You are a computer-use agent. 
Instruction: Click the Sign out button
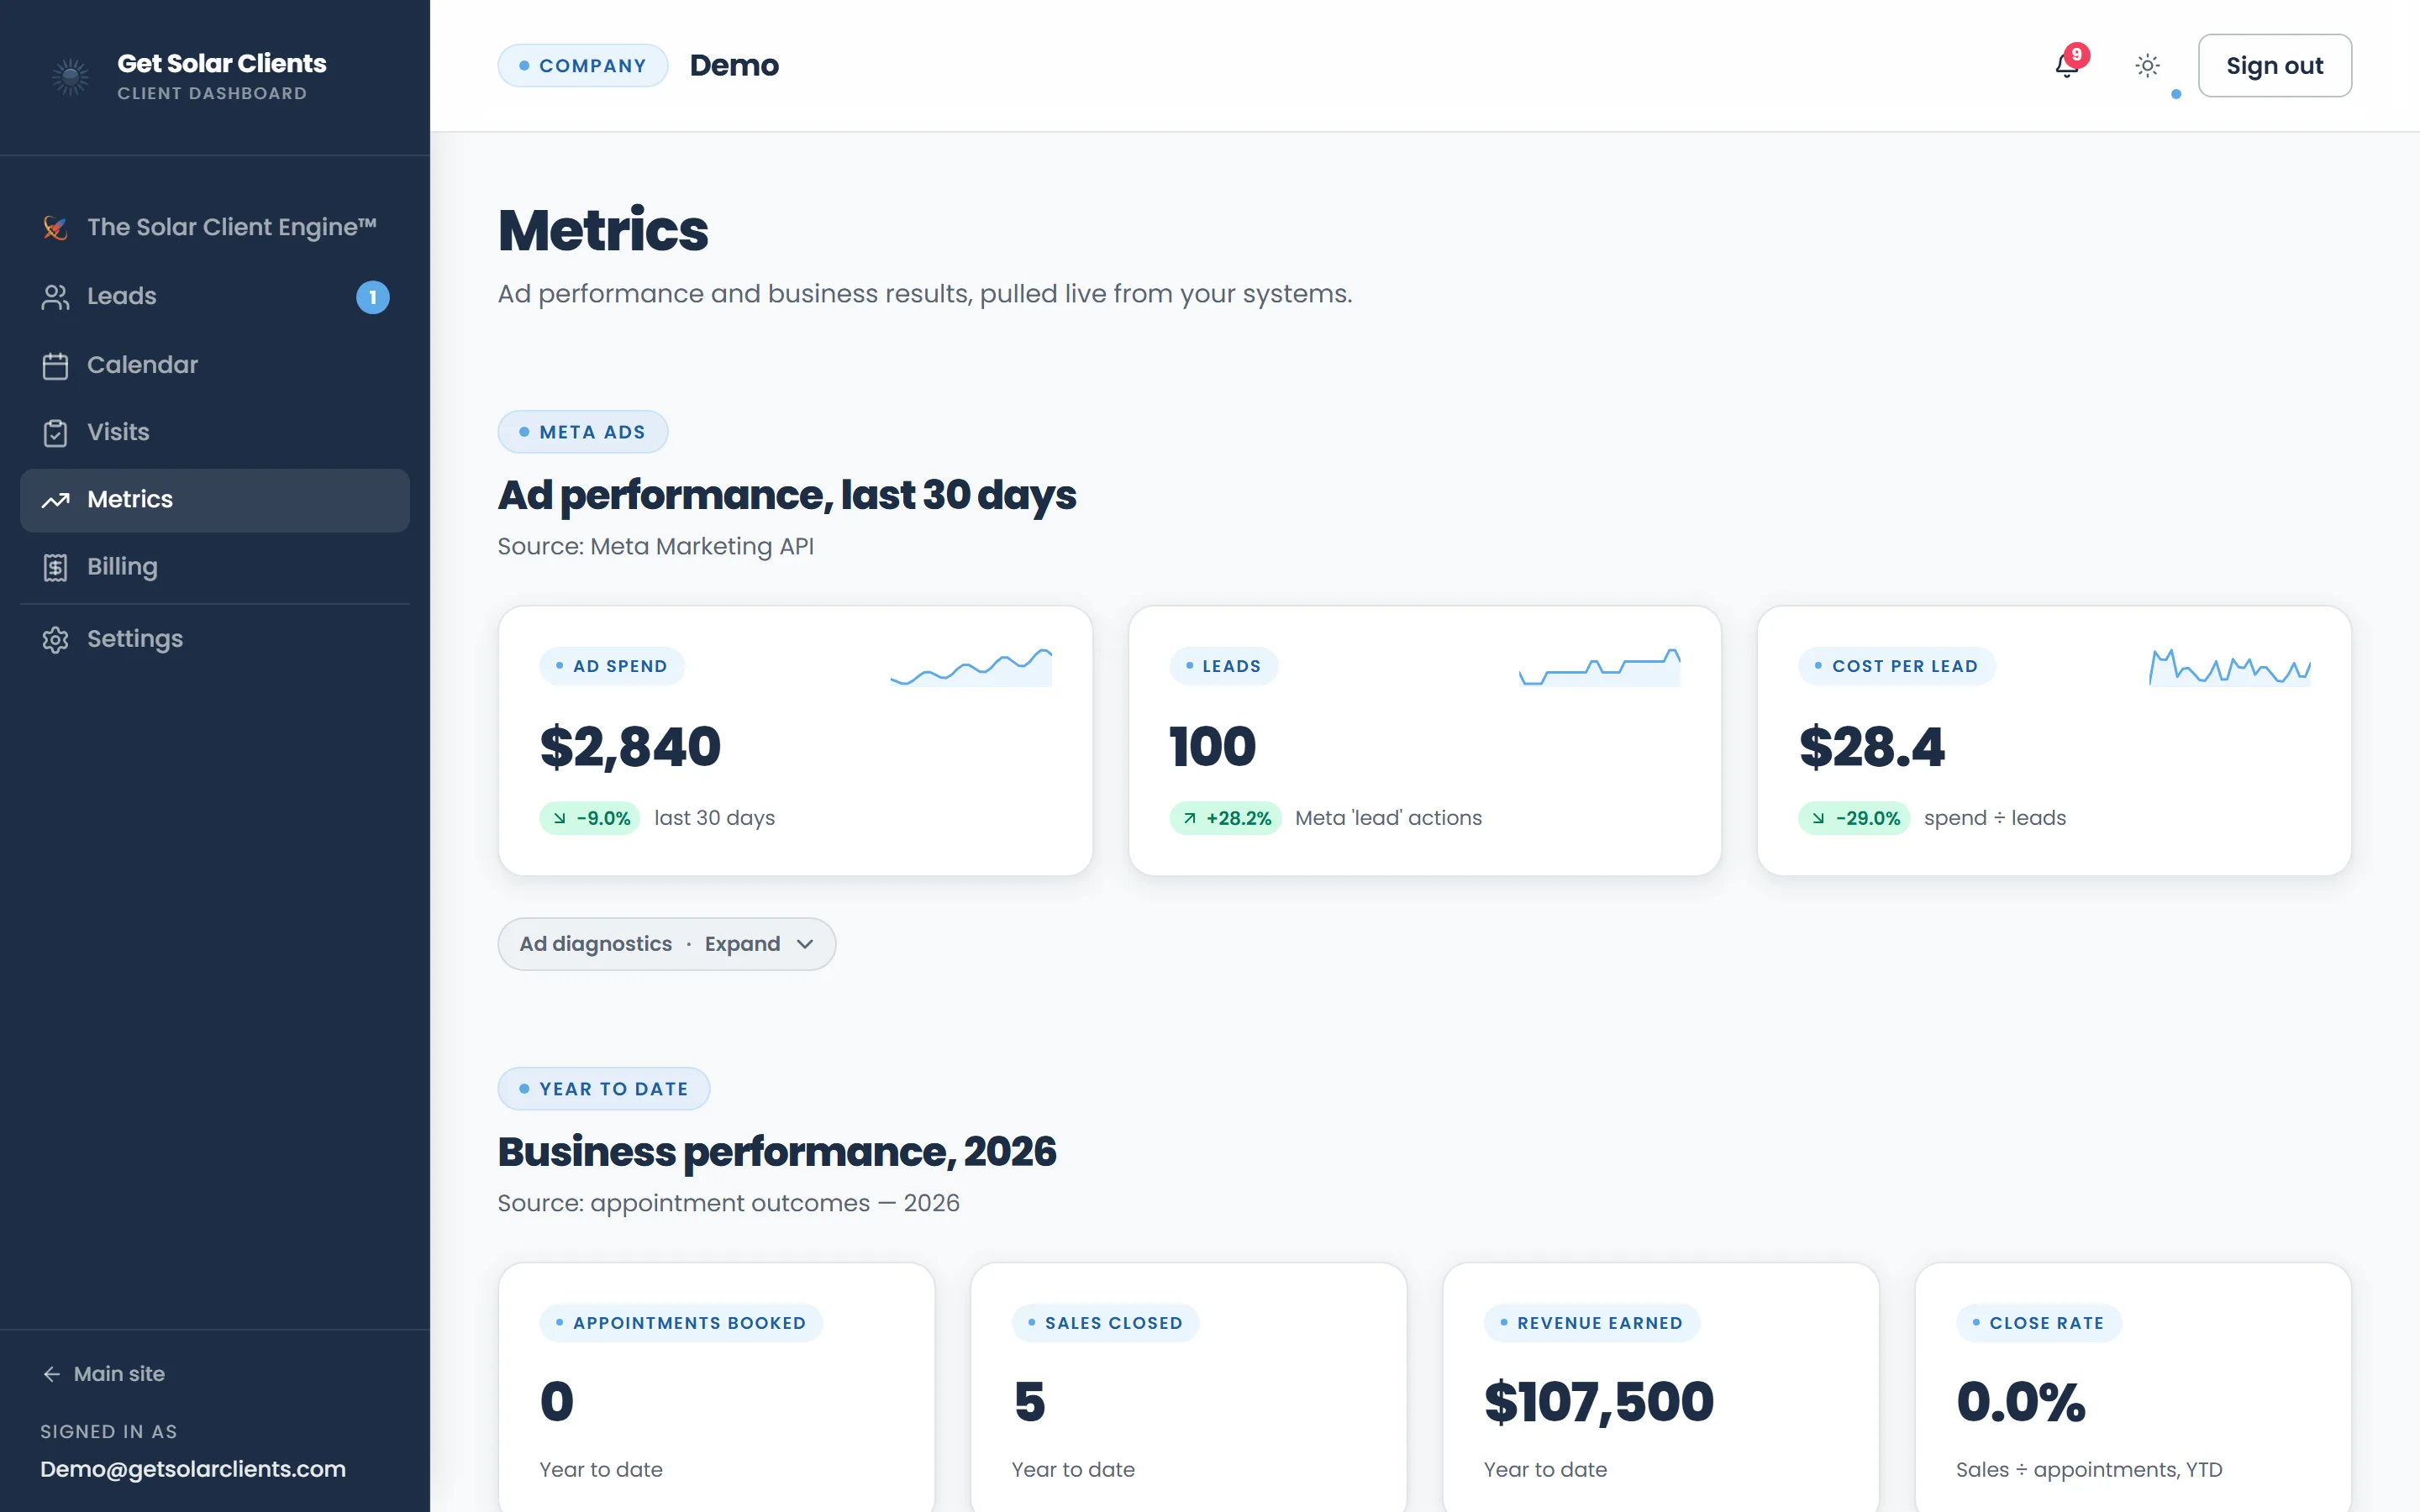coord(2274,66)
